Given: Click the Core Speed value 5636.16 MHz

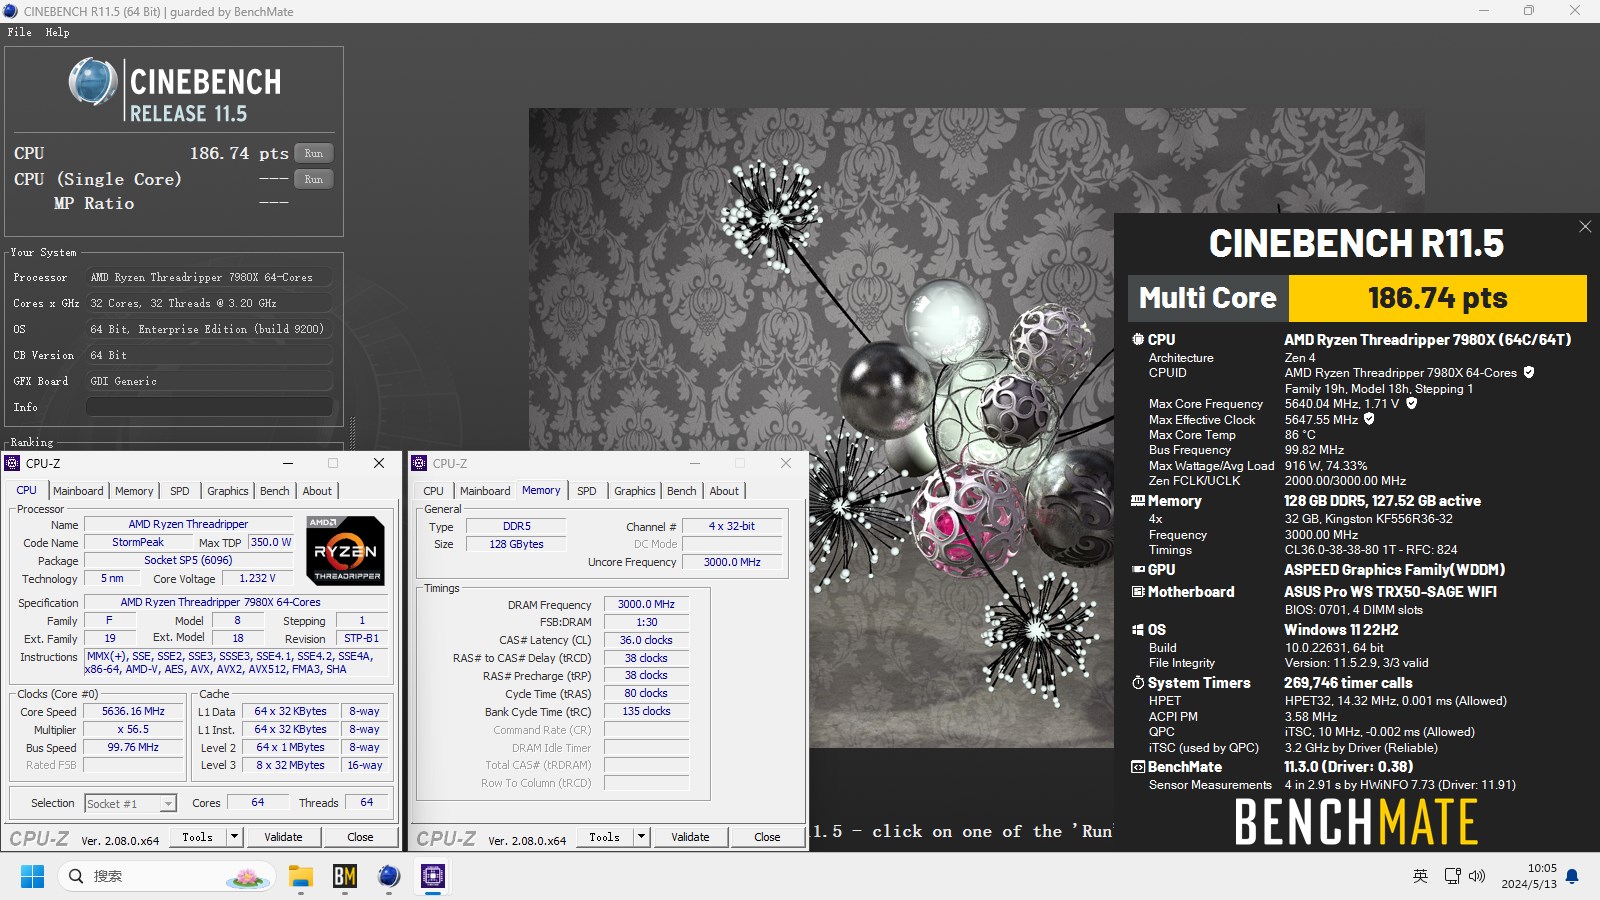Looking at the screenshot, I should tap(133, 712).
